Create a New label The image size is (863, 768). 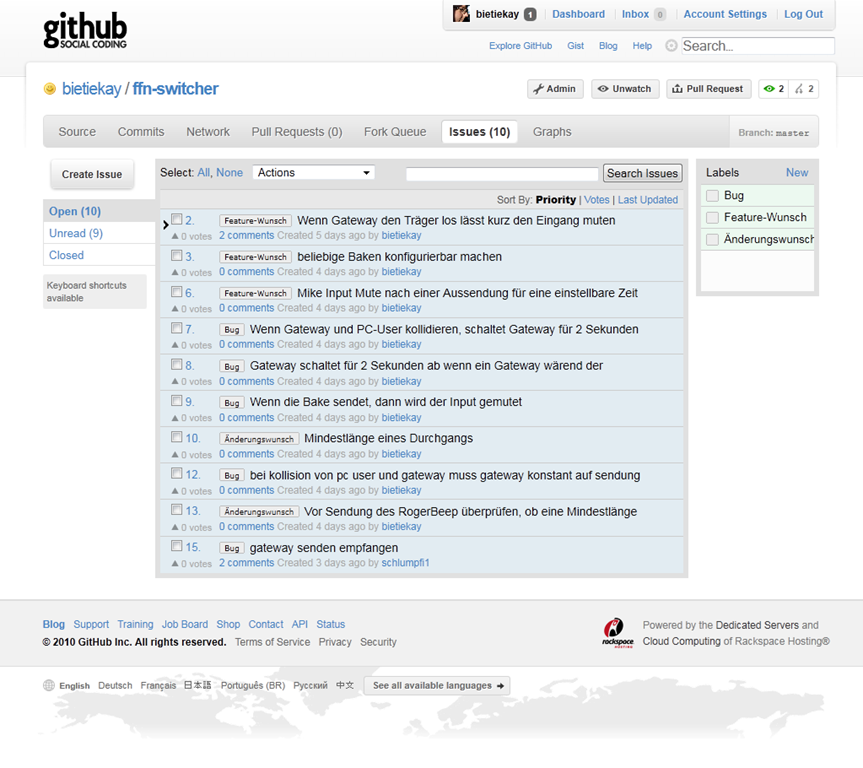click(x=797, y=173)
